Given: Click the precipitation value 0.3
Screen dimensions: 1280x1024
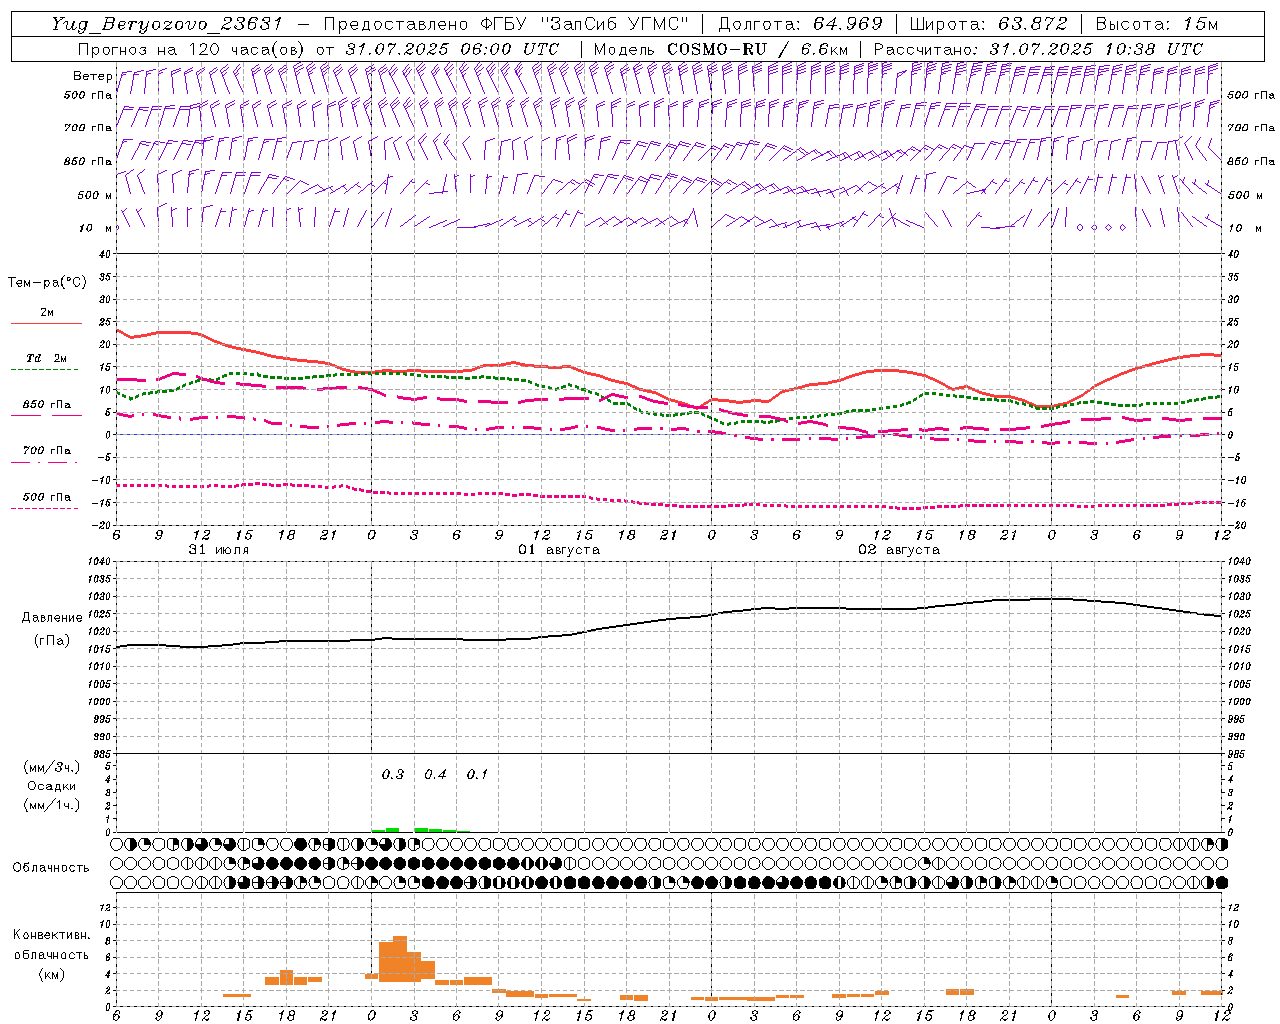Looking at the screenshot, I should 393,774.
